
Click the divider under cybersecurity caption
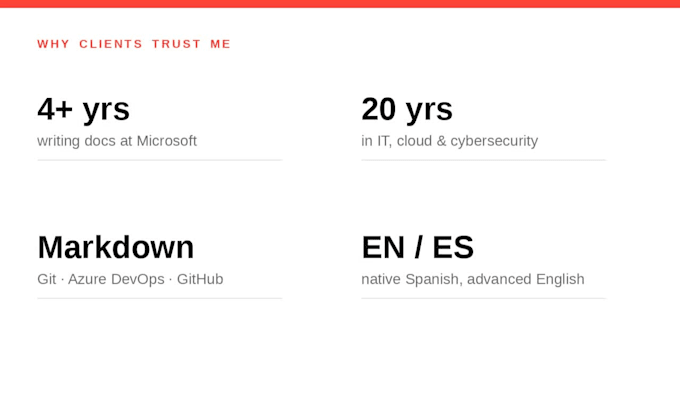[484, 160]
